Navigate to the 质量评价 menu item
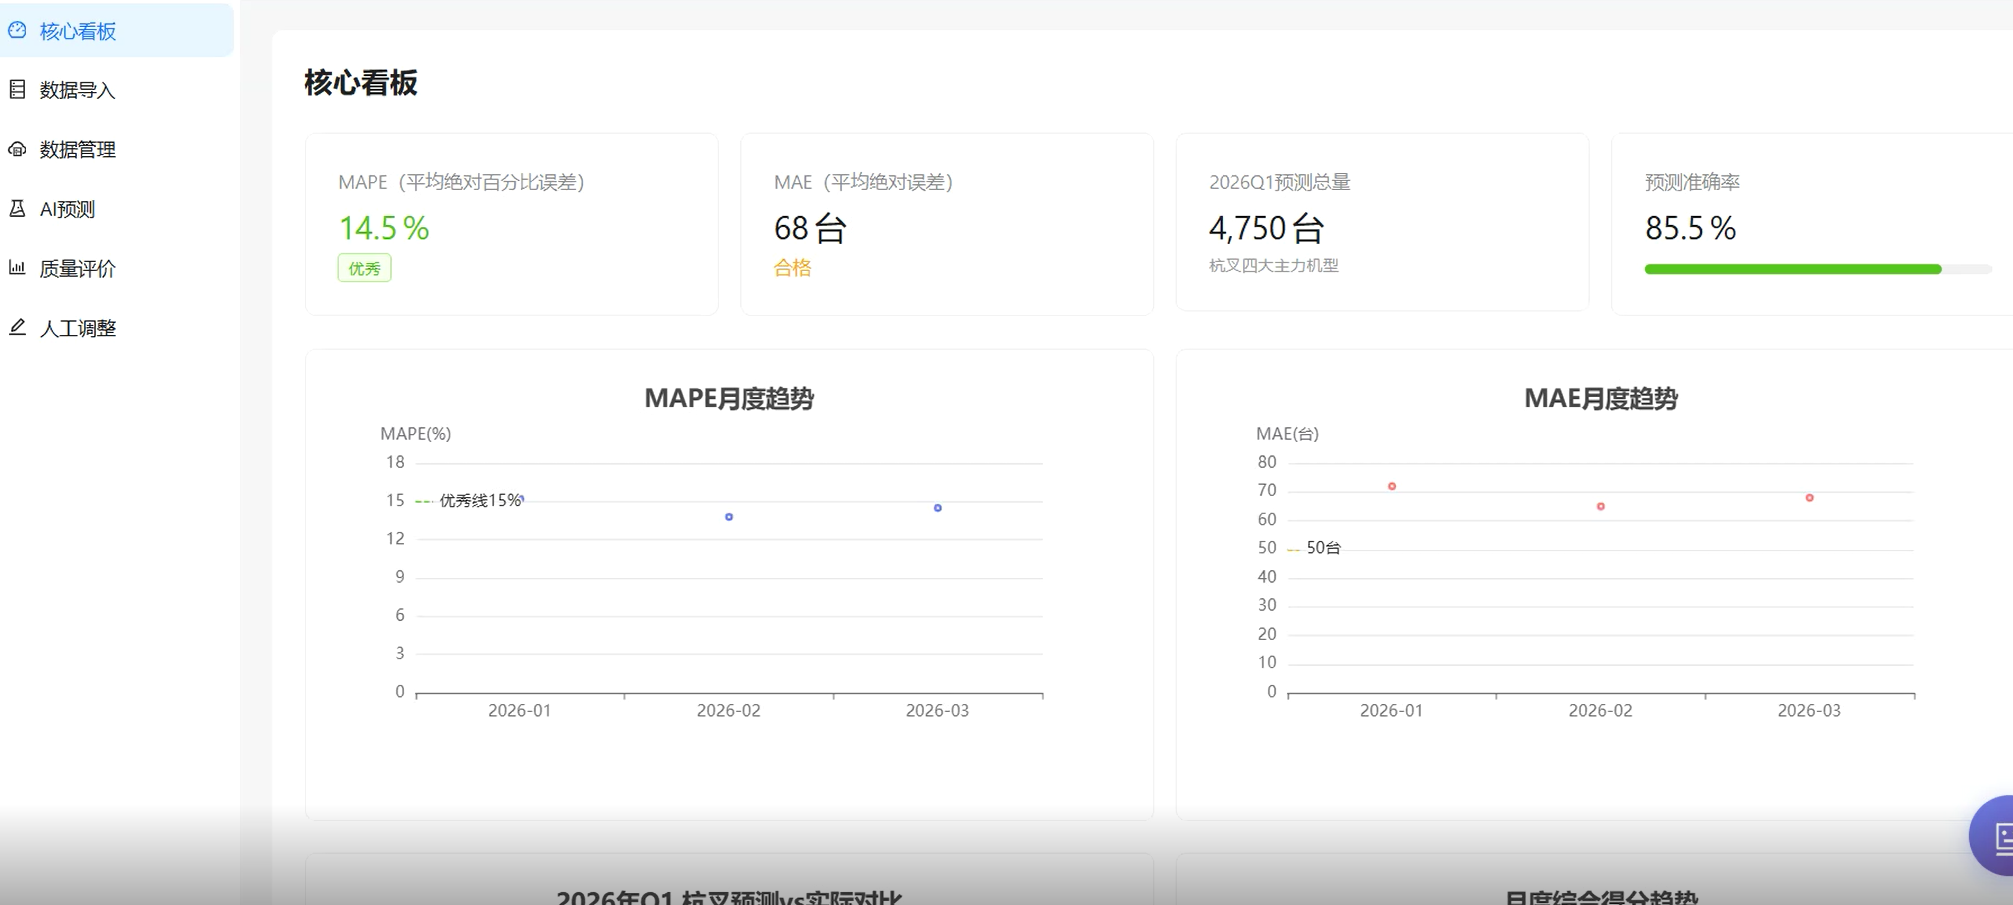The width and height of the screenshot is (2013, 905). 117,268
